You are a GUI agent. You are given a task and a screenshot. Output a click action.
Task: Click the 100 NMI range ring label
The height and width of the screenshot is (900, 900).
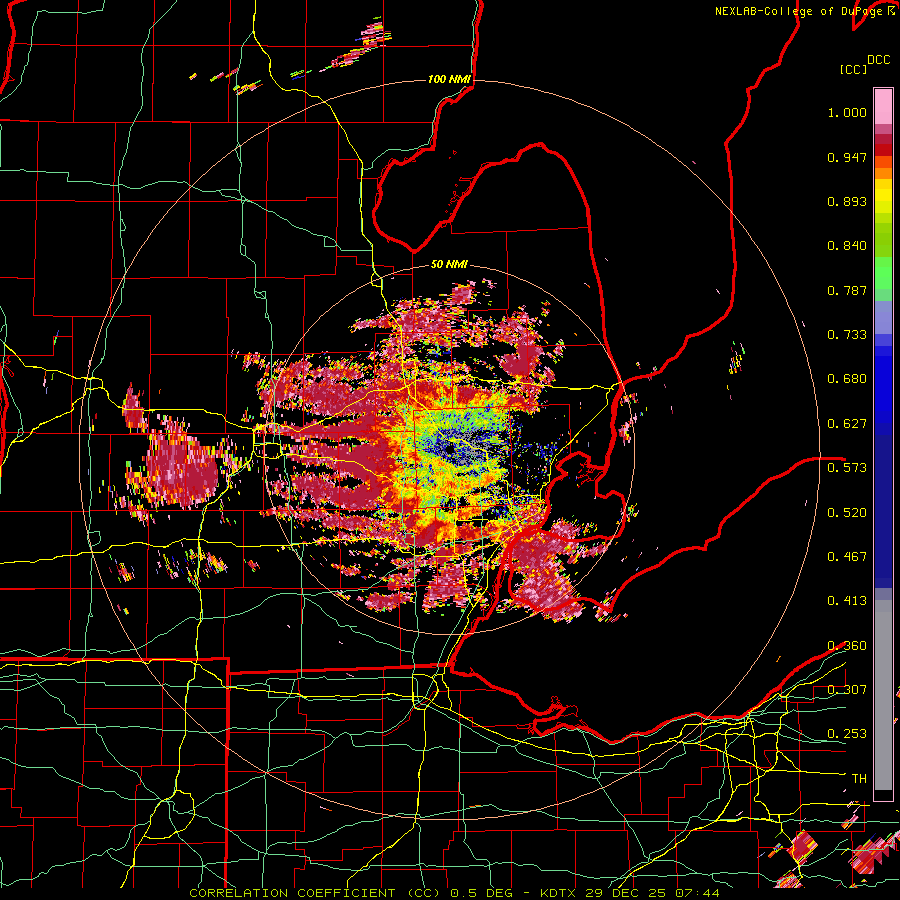tap(449, 79)
